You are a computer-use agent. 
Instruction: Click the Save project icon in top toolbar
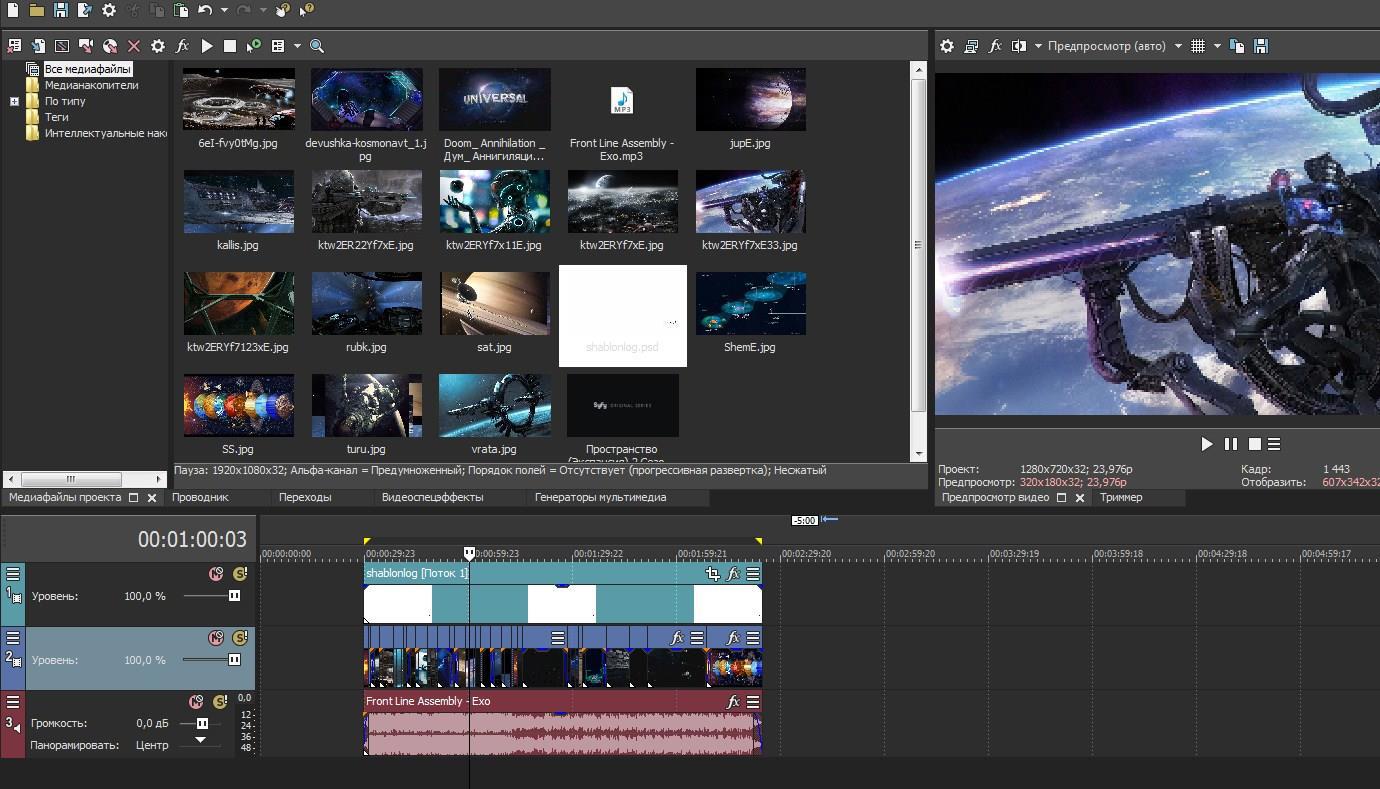pos(60,10)
